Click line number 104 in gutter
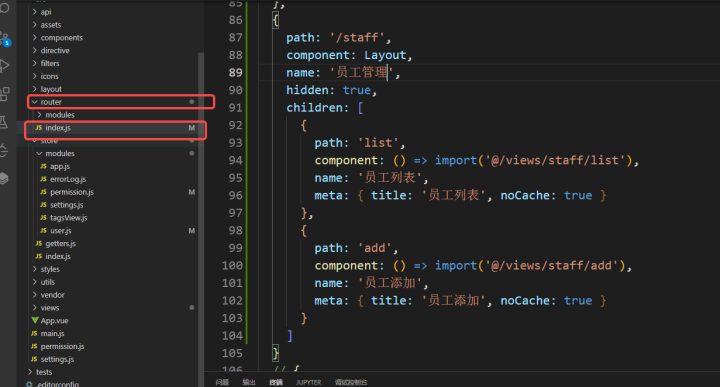The height and width of the screenshot is (387, 720). [232, 336]
